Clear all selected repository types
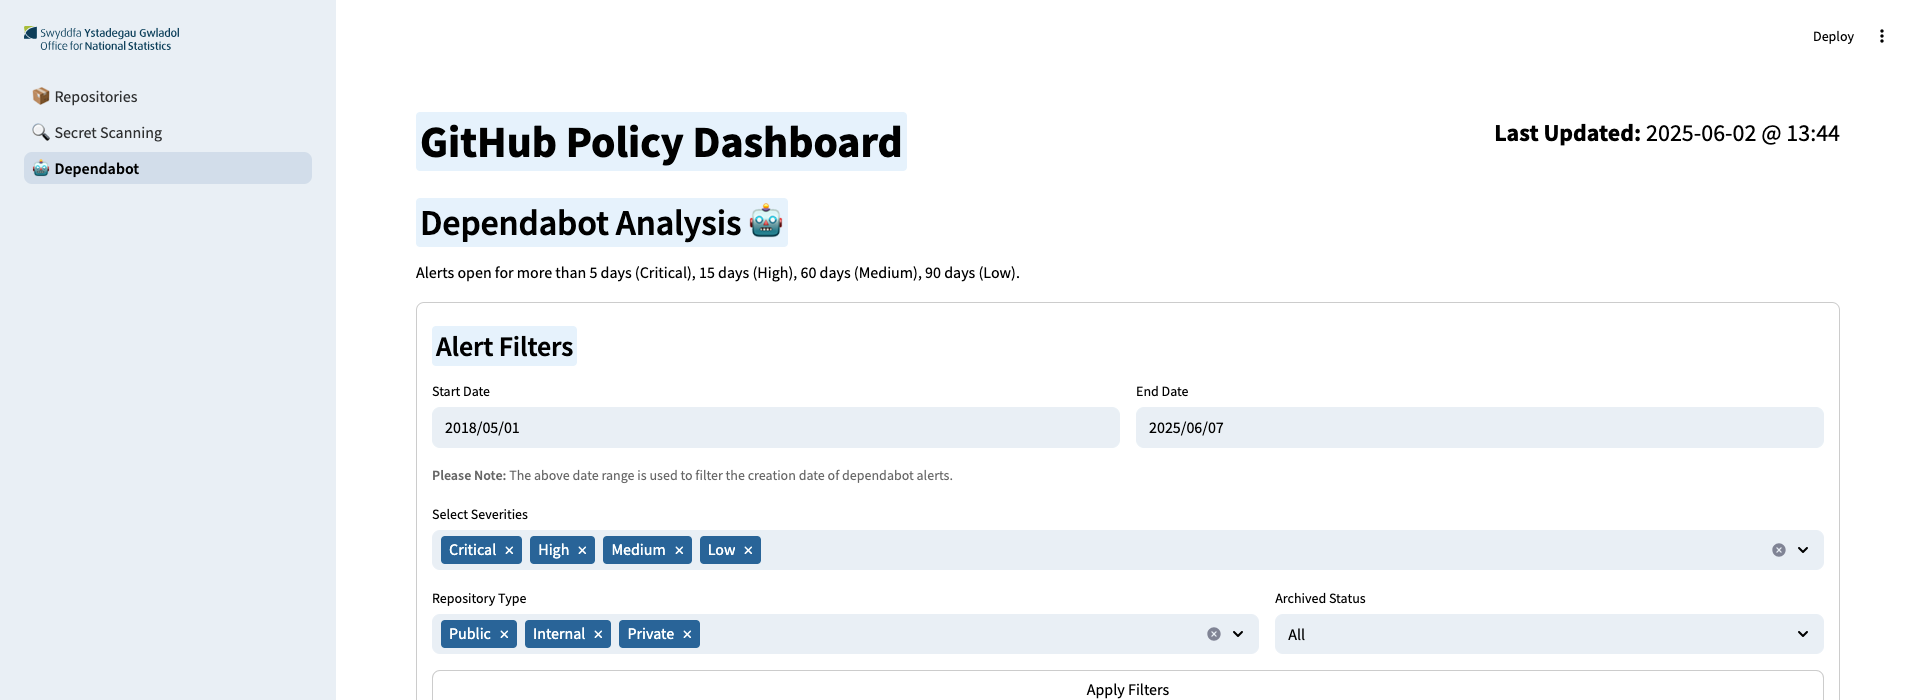Viewport: 1920px width, 700px height. [x=1214, y=634]
